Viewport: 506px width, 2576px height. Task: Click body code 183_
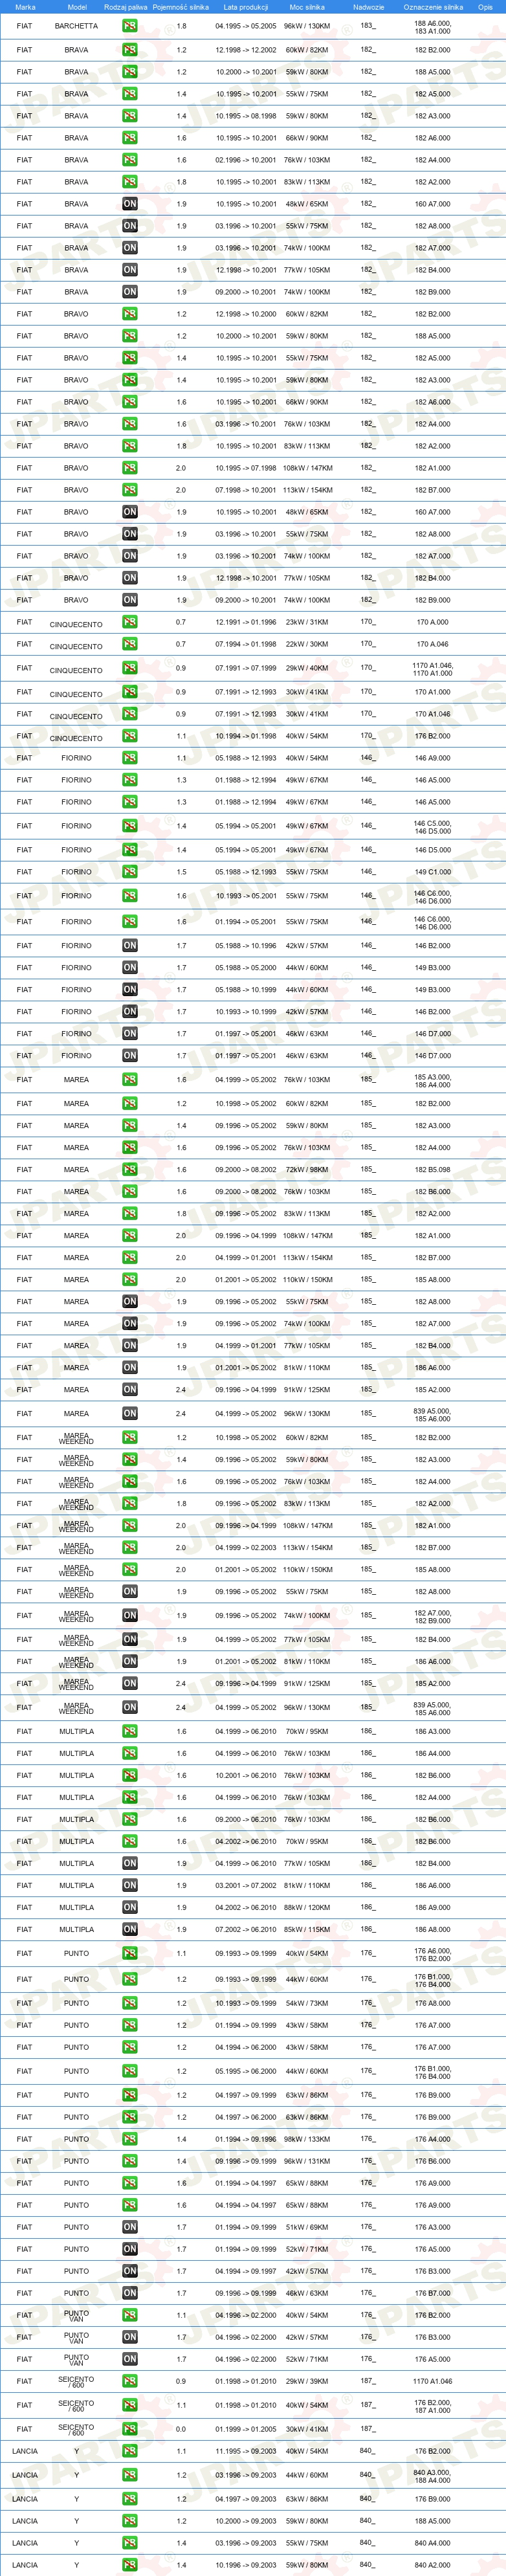pos(368,26)
